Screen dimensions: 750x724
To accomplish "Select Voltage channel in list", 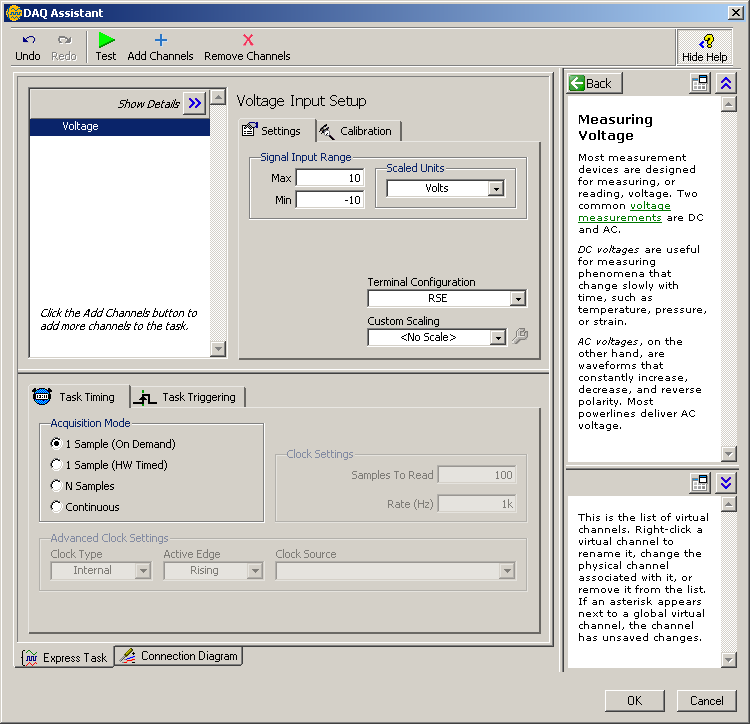I will point(120,127).
